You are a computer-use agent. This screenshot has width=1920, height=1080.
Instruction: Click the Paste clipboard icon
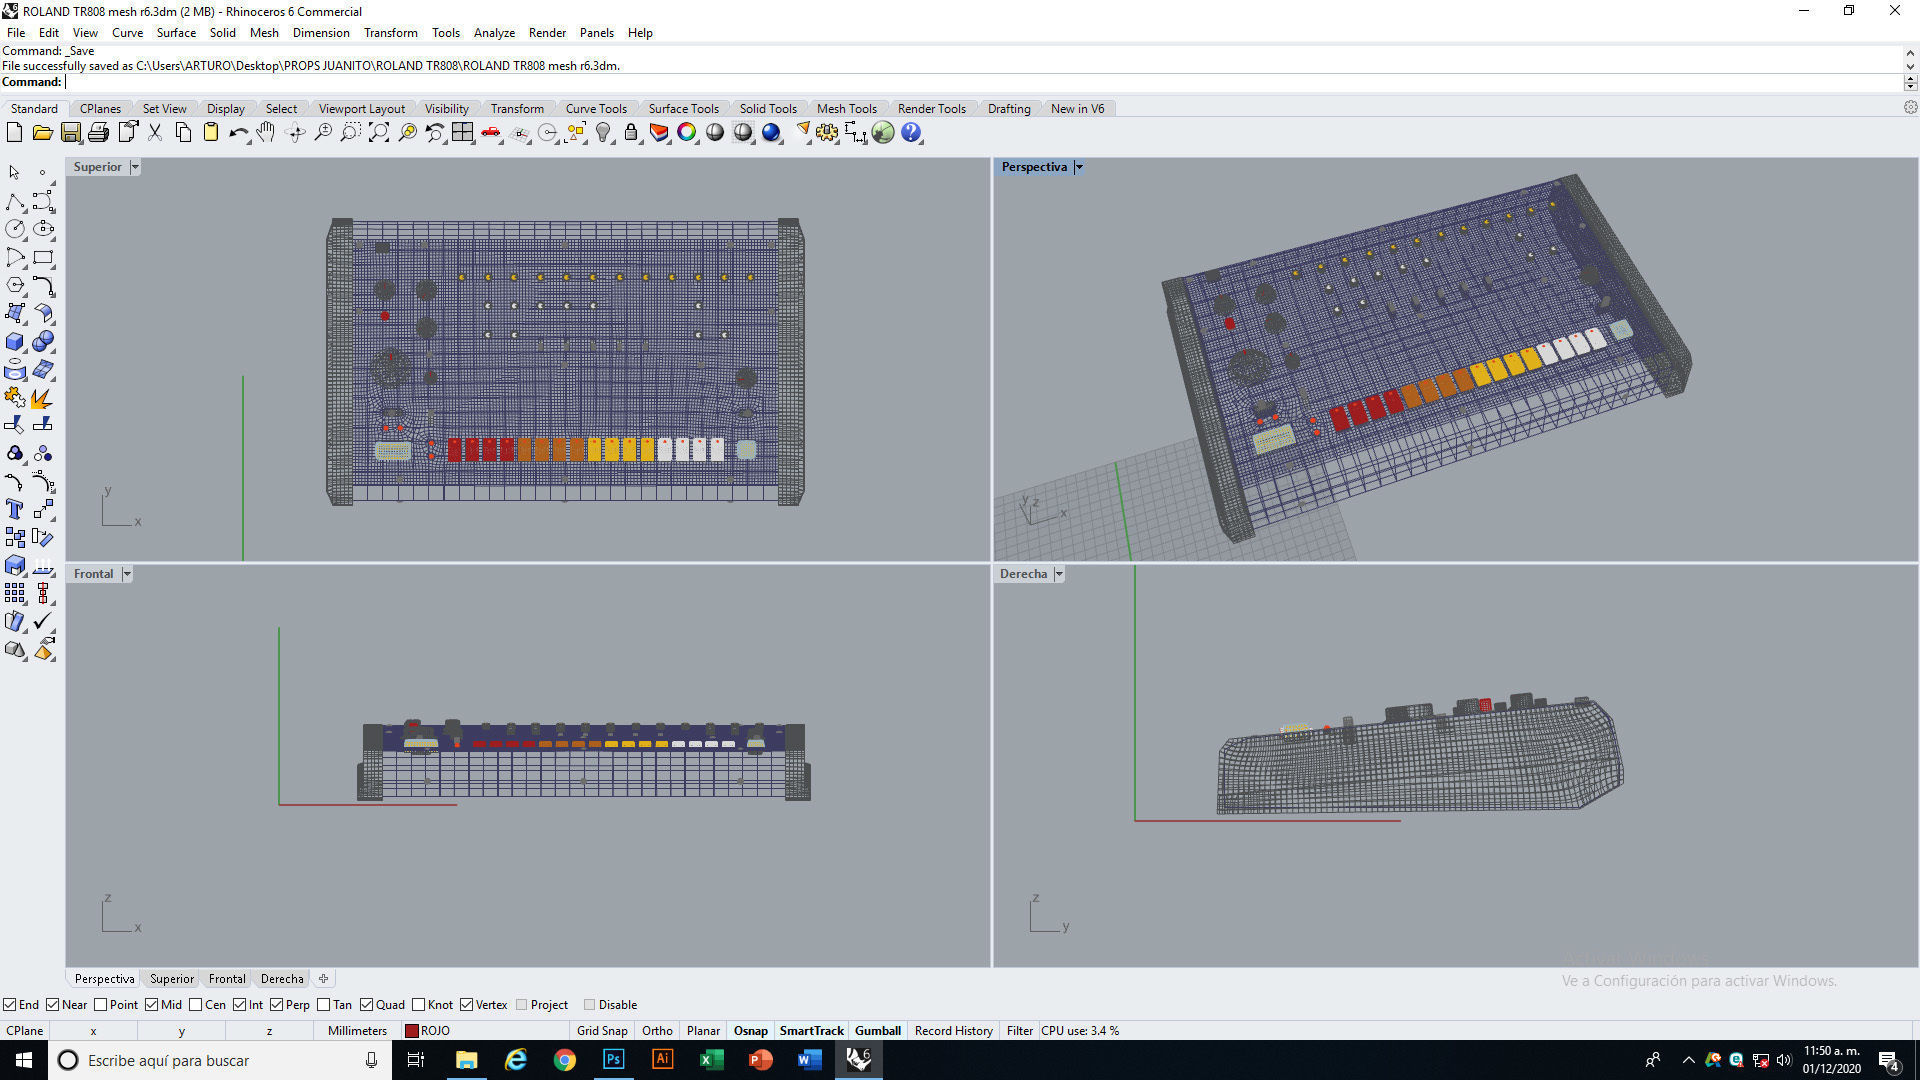pyautogui.click(x=211, y=133)
